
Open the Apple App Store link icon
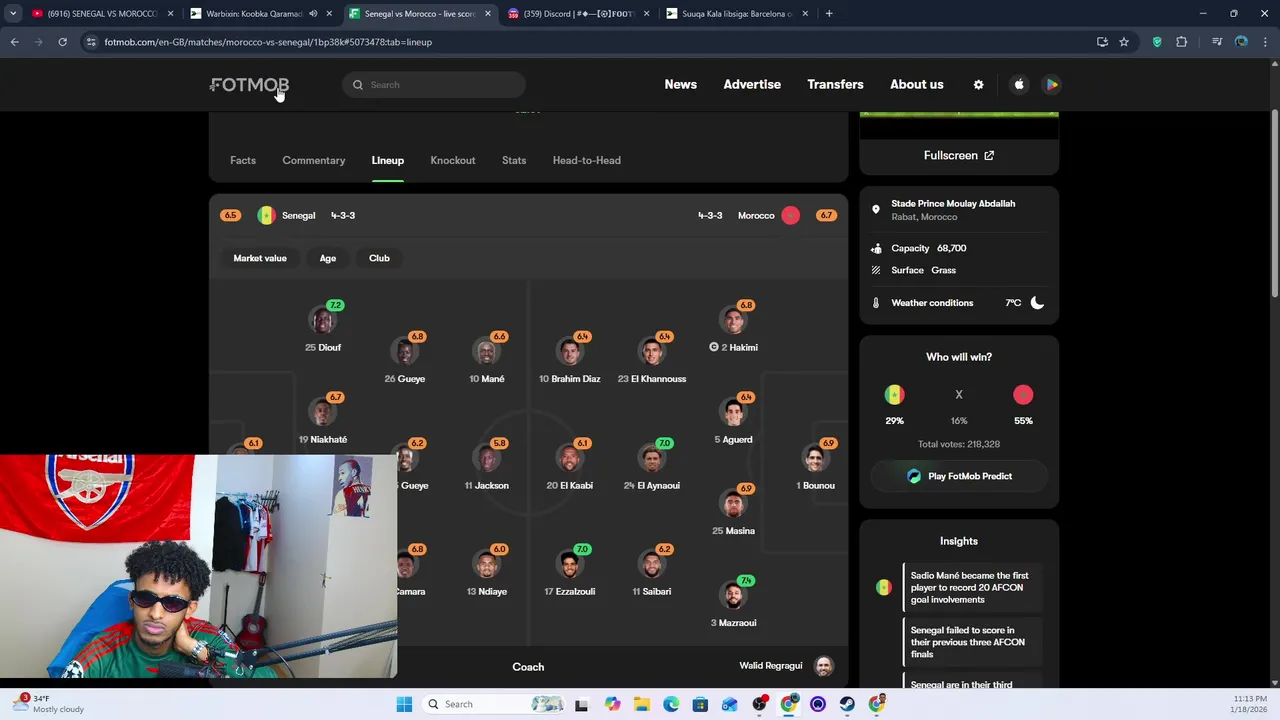pyautogui.click(x=1019, y=85)
